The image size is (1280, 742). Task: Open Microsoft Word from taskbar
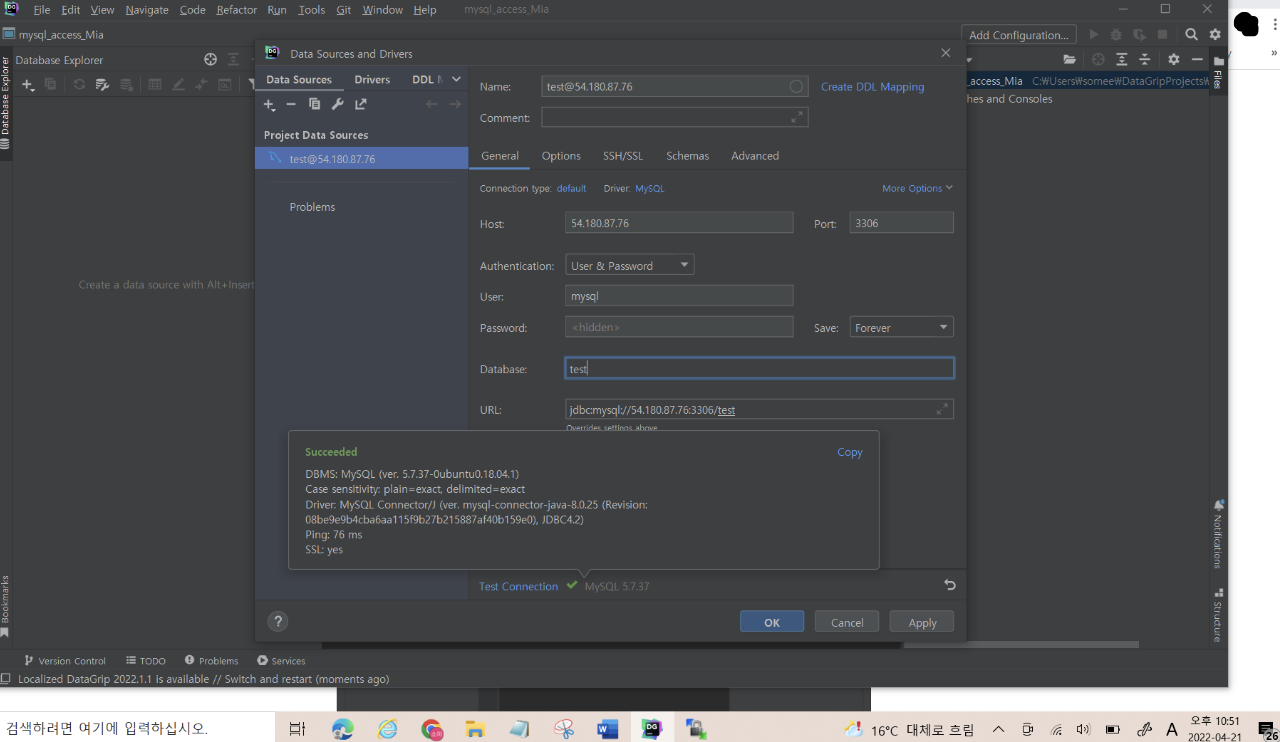click(607, 729)
